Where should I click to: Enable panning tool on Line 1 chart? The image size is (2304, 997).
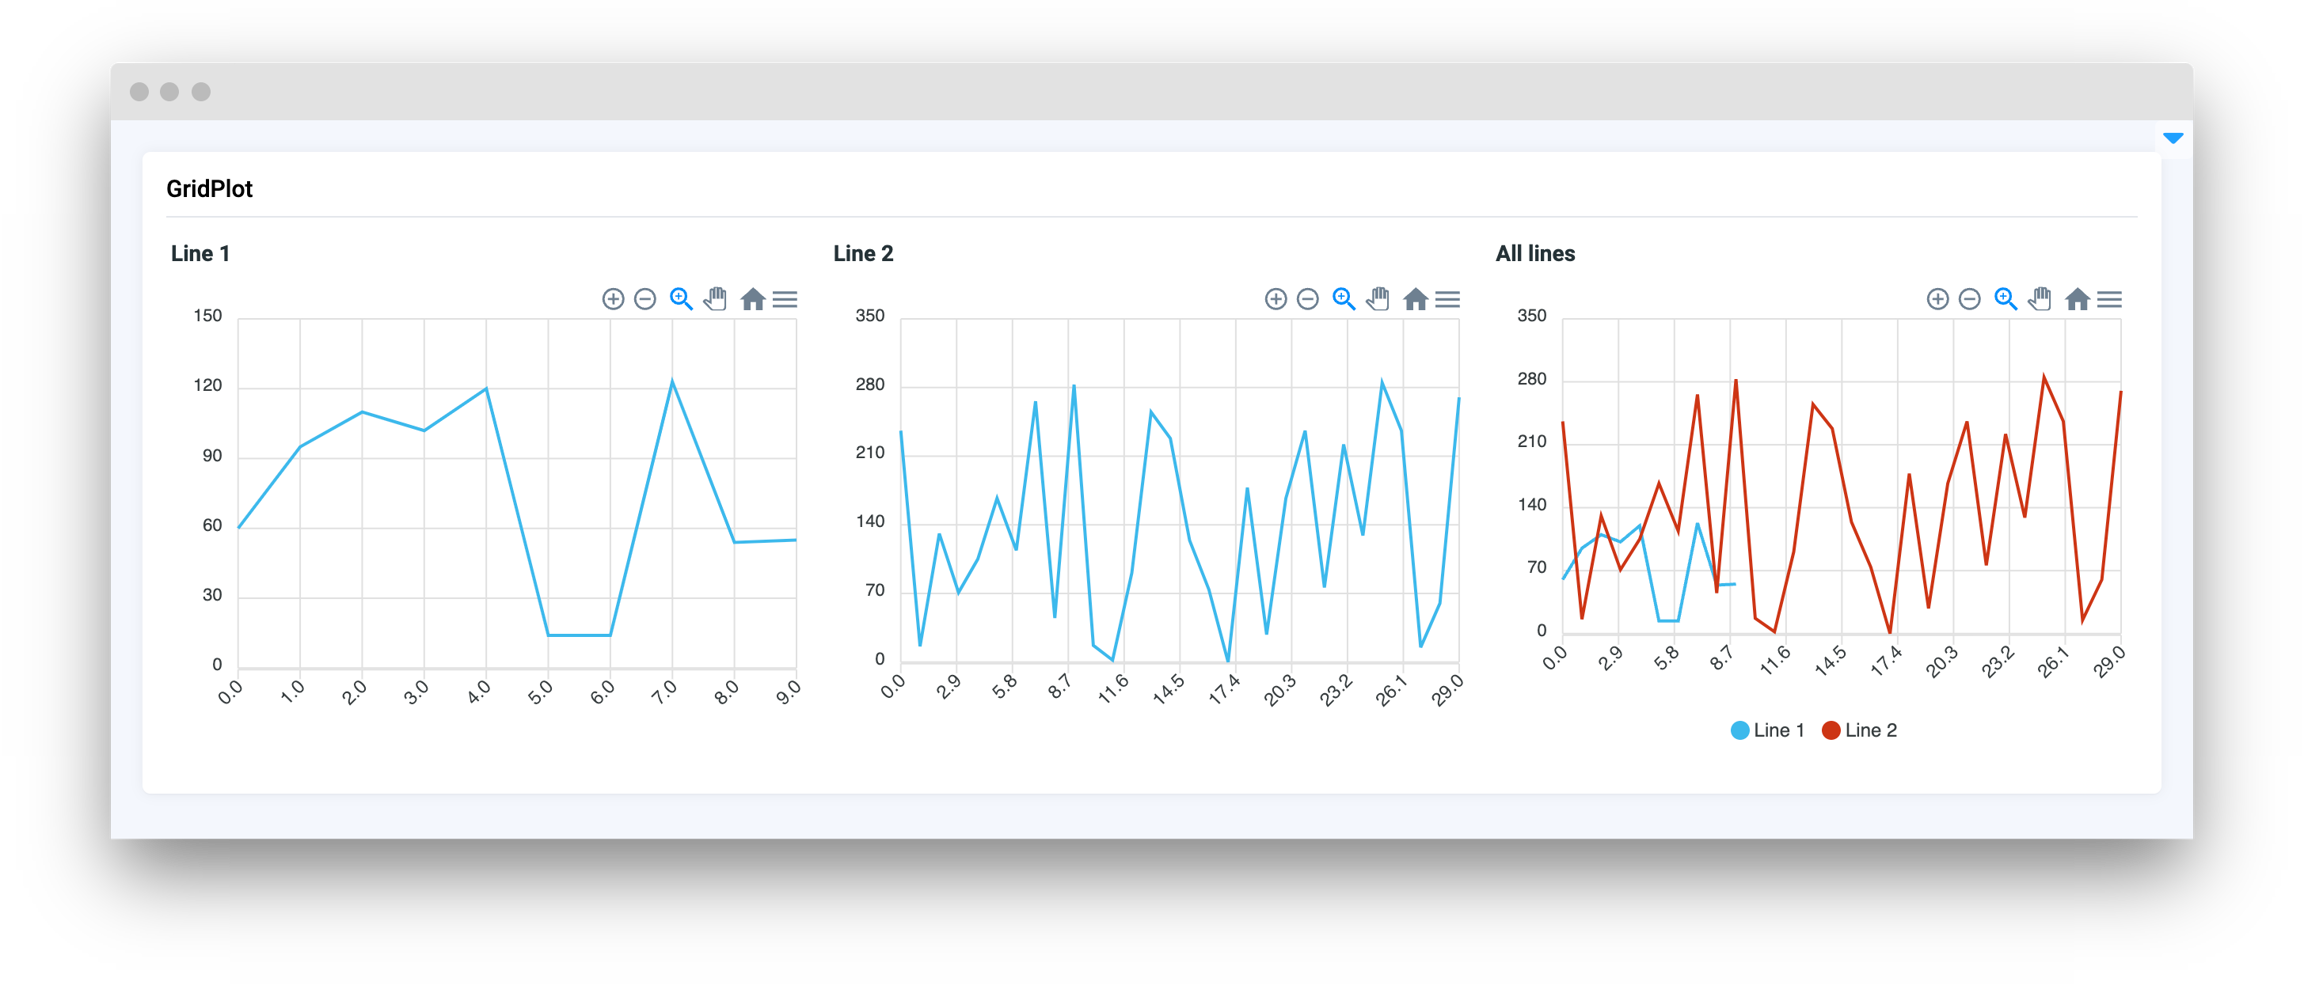point(715,299)
